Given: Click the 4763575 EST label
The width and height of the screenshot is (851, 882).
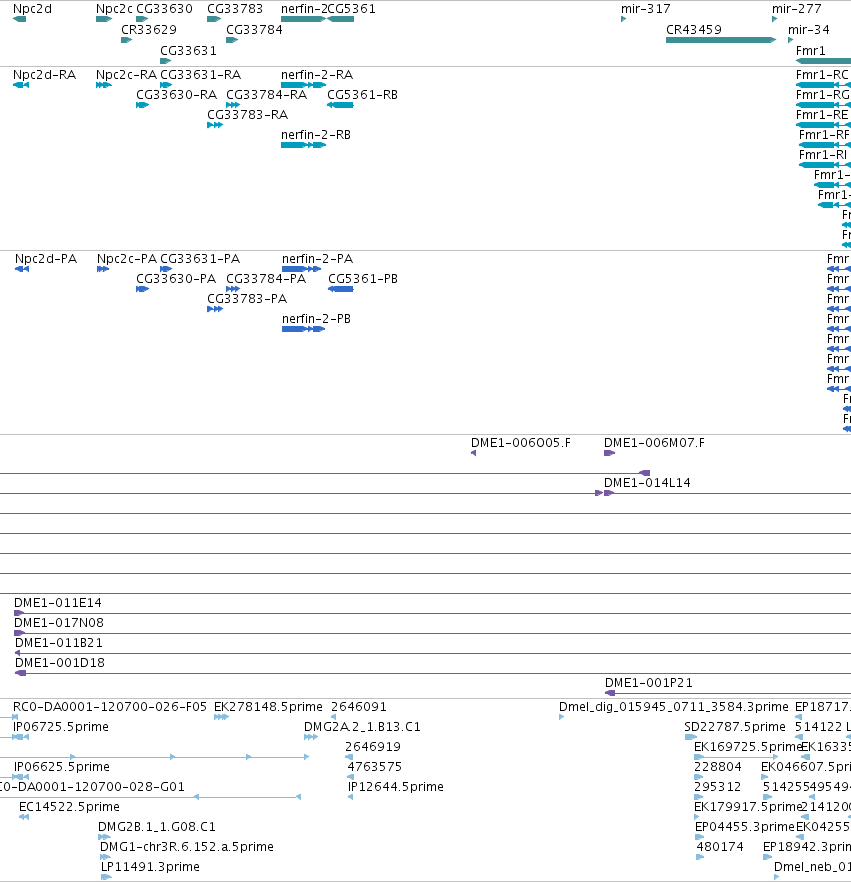Looking at the screenshot, I should tap(375, 767).
